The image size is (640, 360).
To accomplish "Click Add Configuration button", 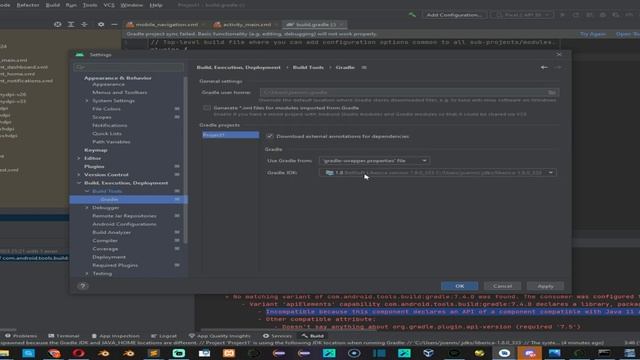I will (454, 15).
